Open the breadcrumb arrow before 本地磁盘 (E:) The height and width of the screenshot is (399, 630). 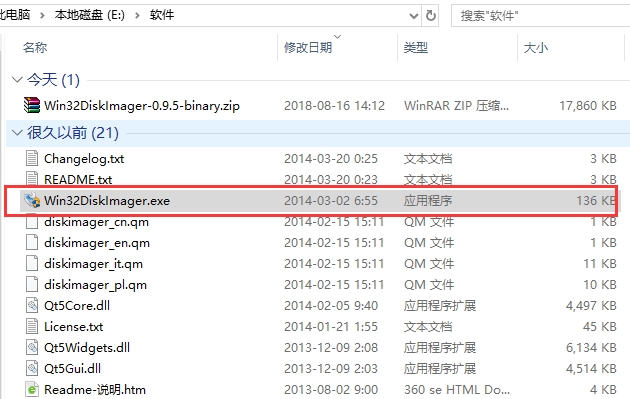coord(42,16)
